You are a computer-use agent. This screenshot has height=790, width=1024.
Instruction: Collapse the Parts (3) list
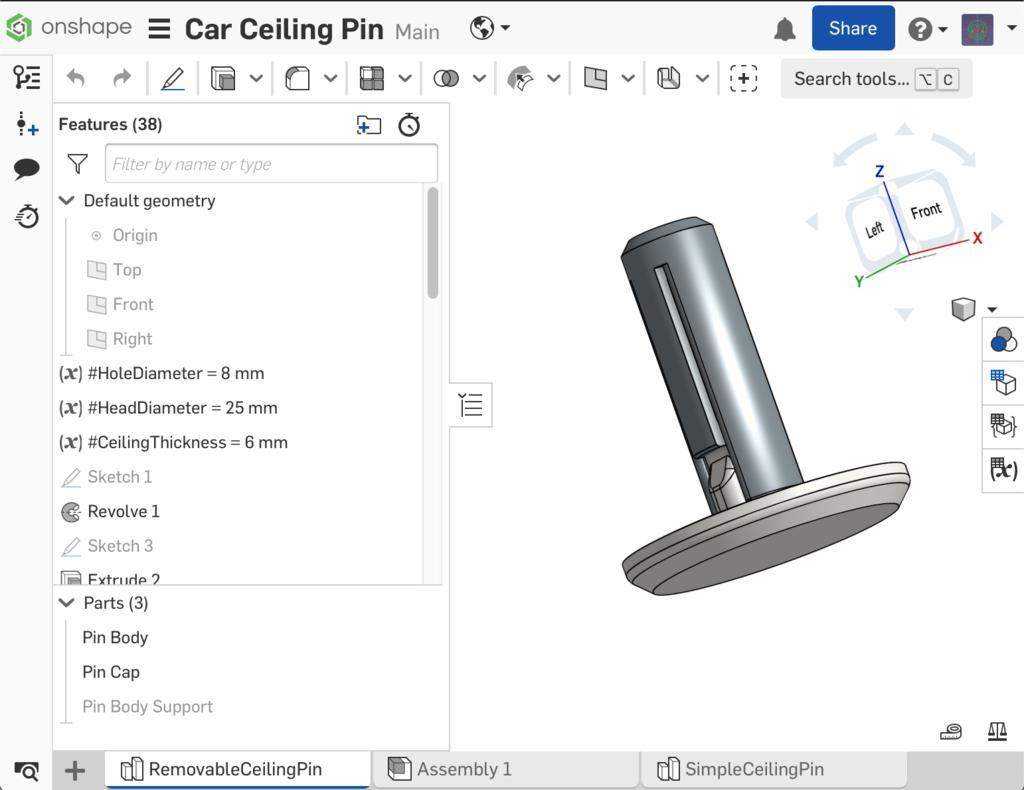tap(67, 603)
